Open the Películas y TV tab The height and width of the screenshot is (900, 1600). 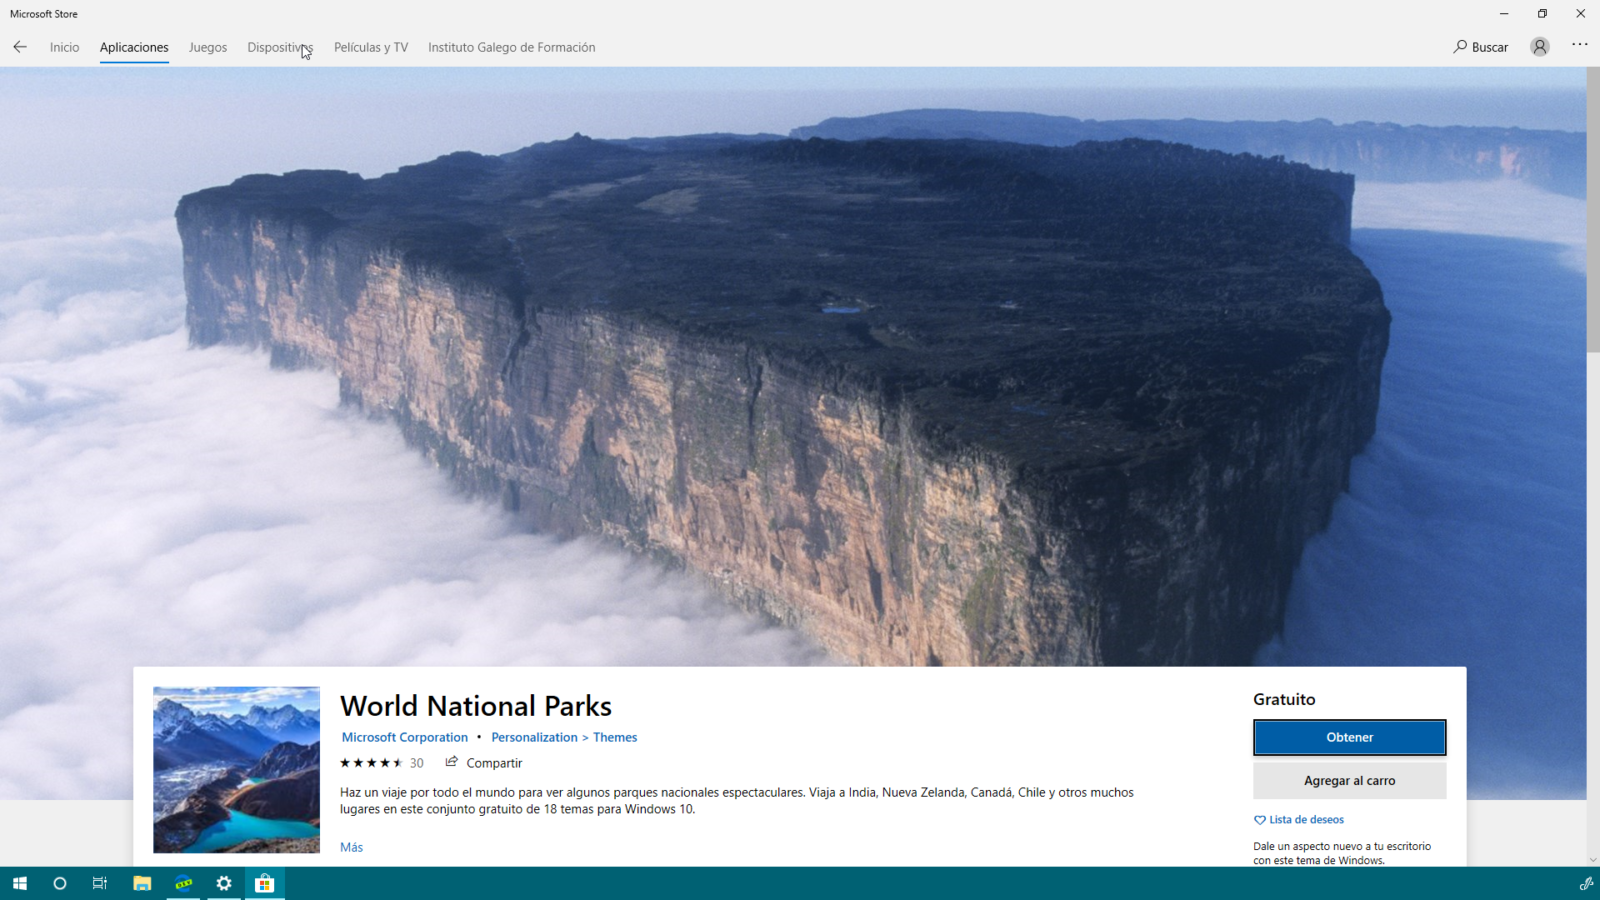click(371, 47)
